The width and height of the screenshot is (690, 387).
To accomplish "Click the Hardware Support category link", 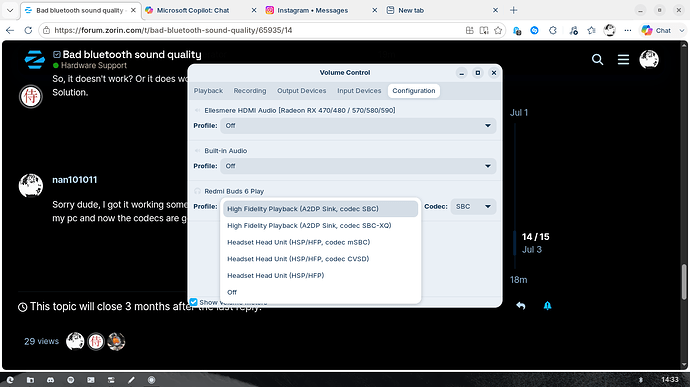I will click(94, 65).
